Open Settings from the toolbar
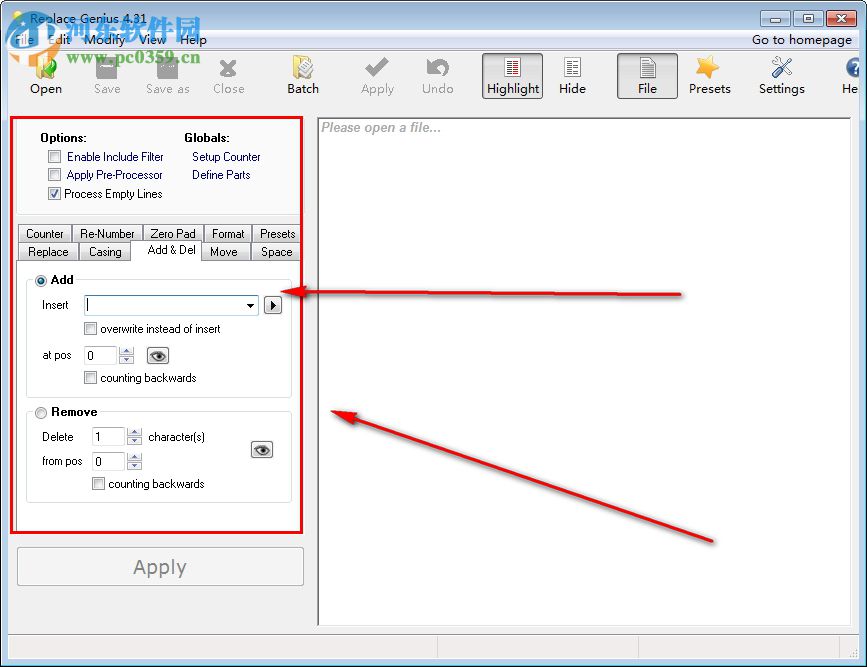Viewport: 867px width, 667px height. (x=781, y=76)
